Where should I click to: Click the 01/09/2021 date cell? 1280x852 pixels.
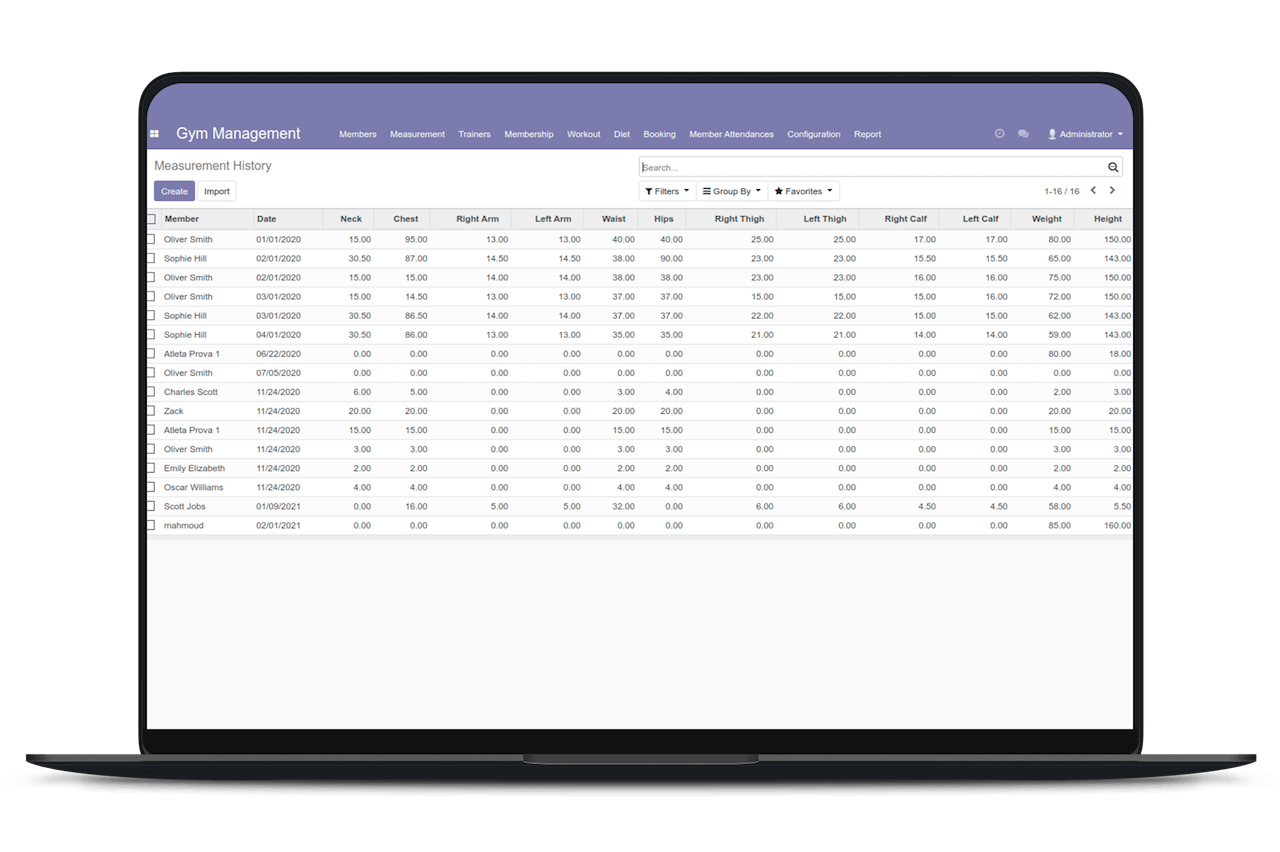pyautogui.click(x=277, y=506)
